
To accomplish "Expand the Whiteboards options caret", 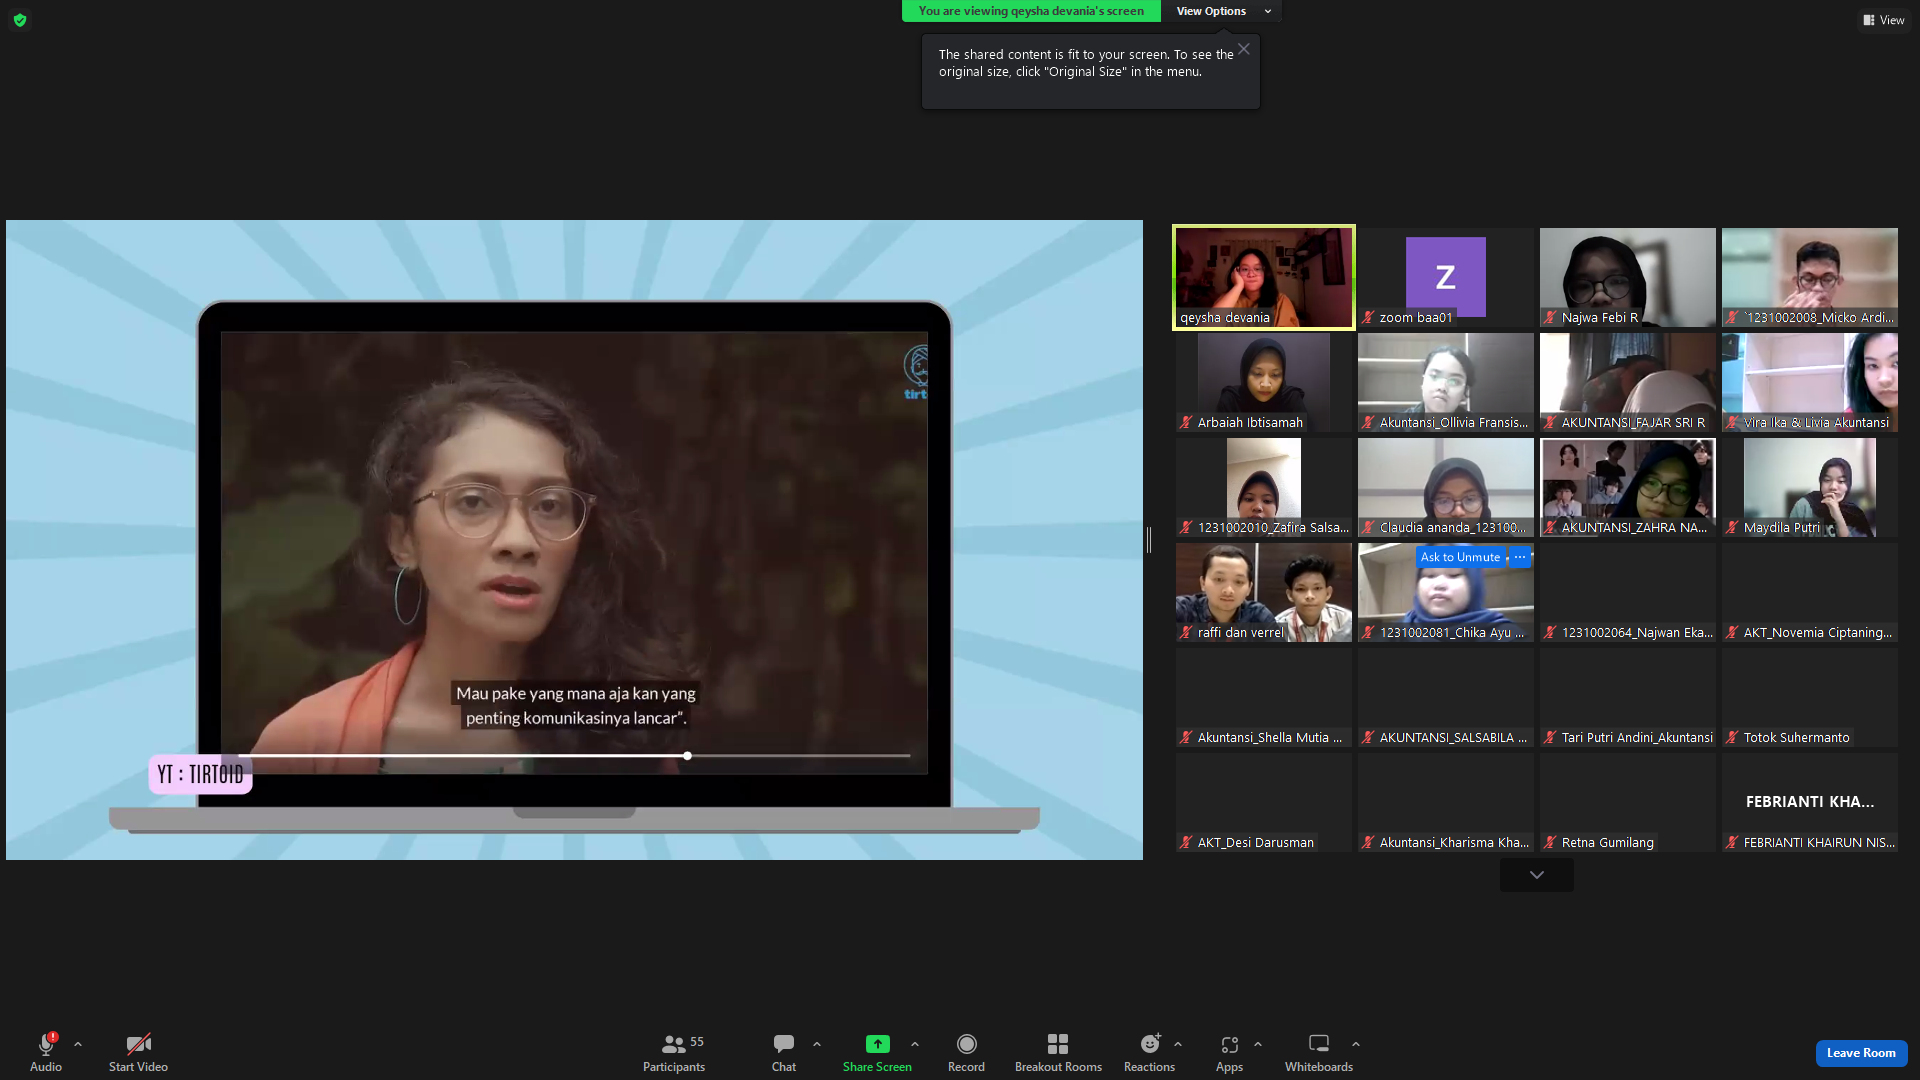I will pos(1356,1044).
